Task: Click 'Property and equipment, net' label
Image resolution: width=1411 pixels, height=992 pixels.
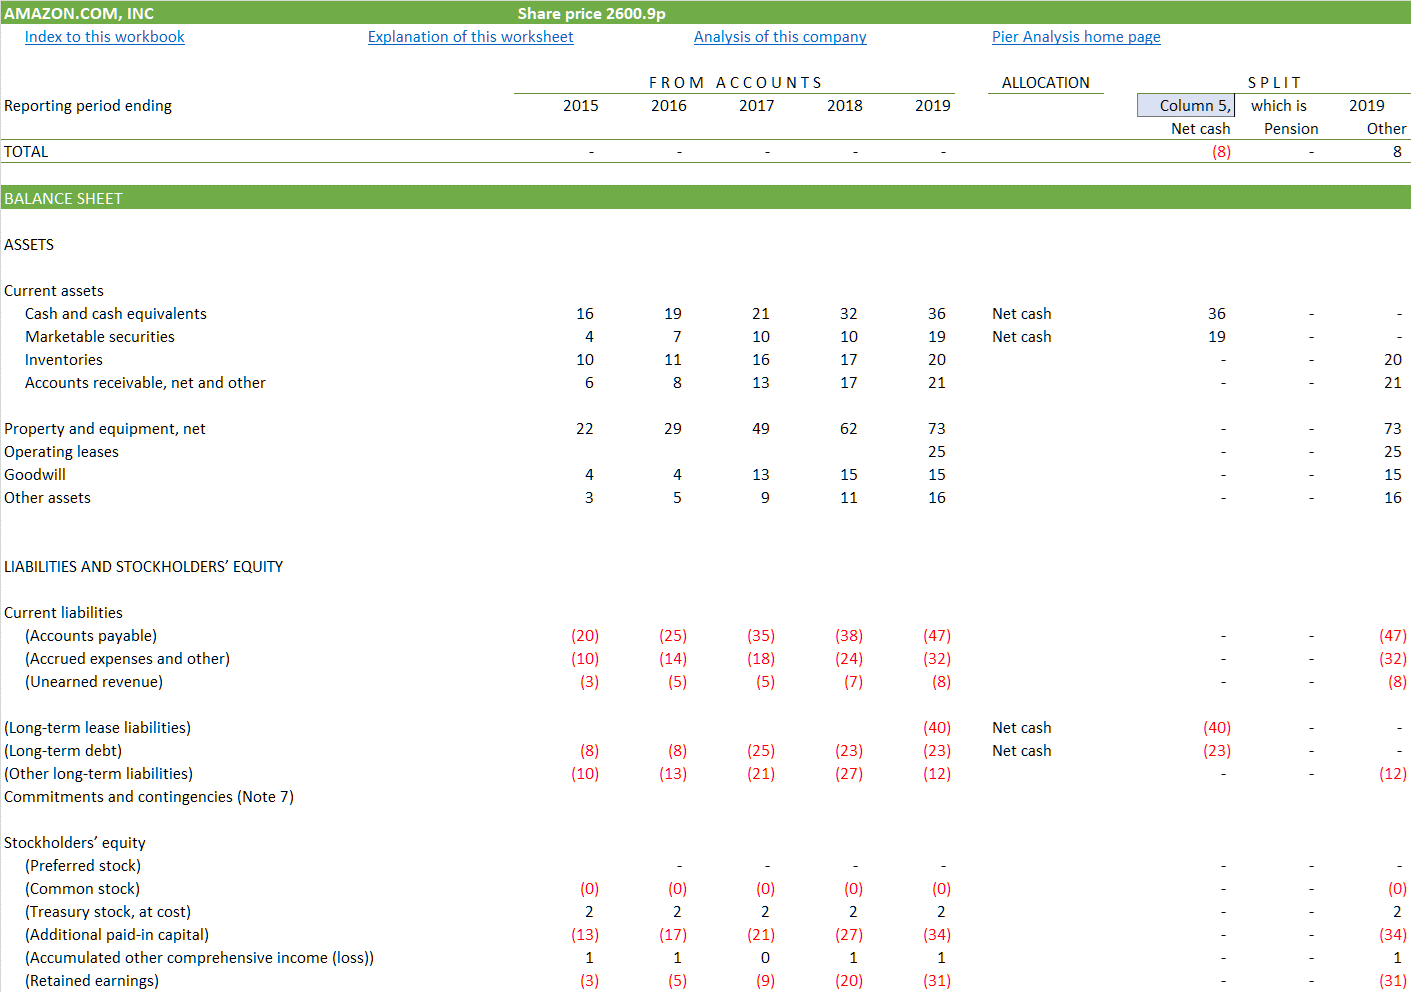Action: (105, 429)
